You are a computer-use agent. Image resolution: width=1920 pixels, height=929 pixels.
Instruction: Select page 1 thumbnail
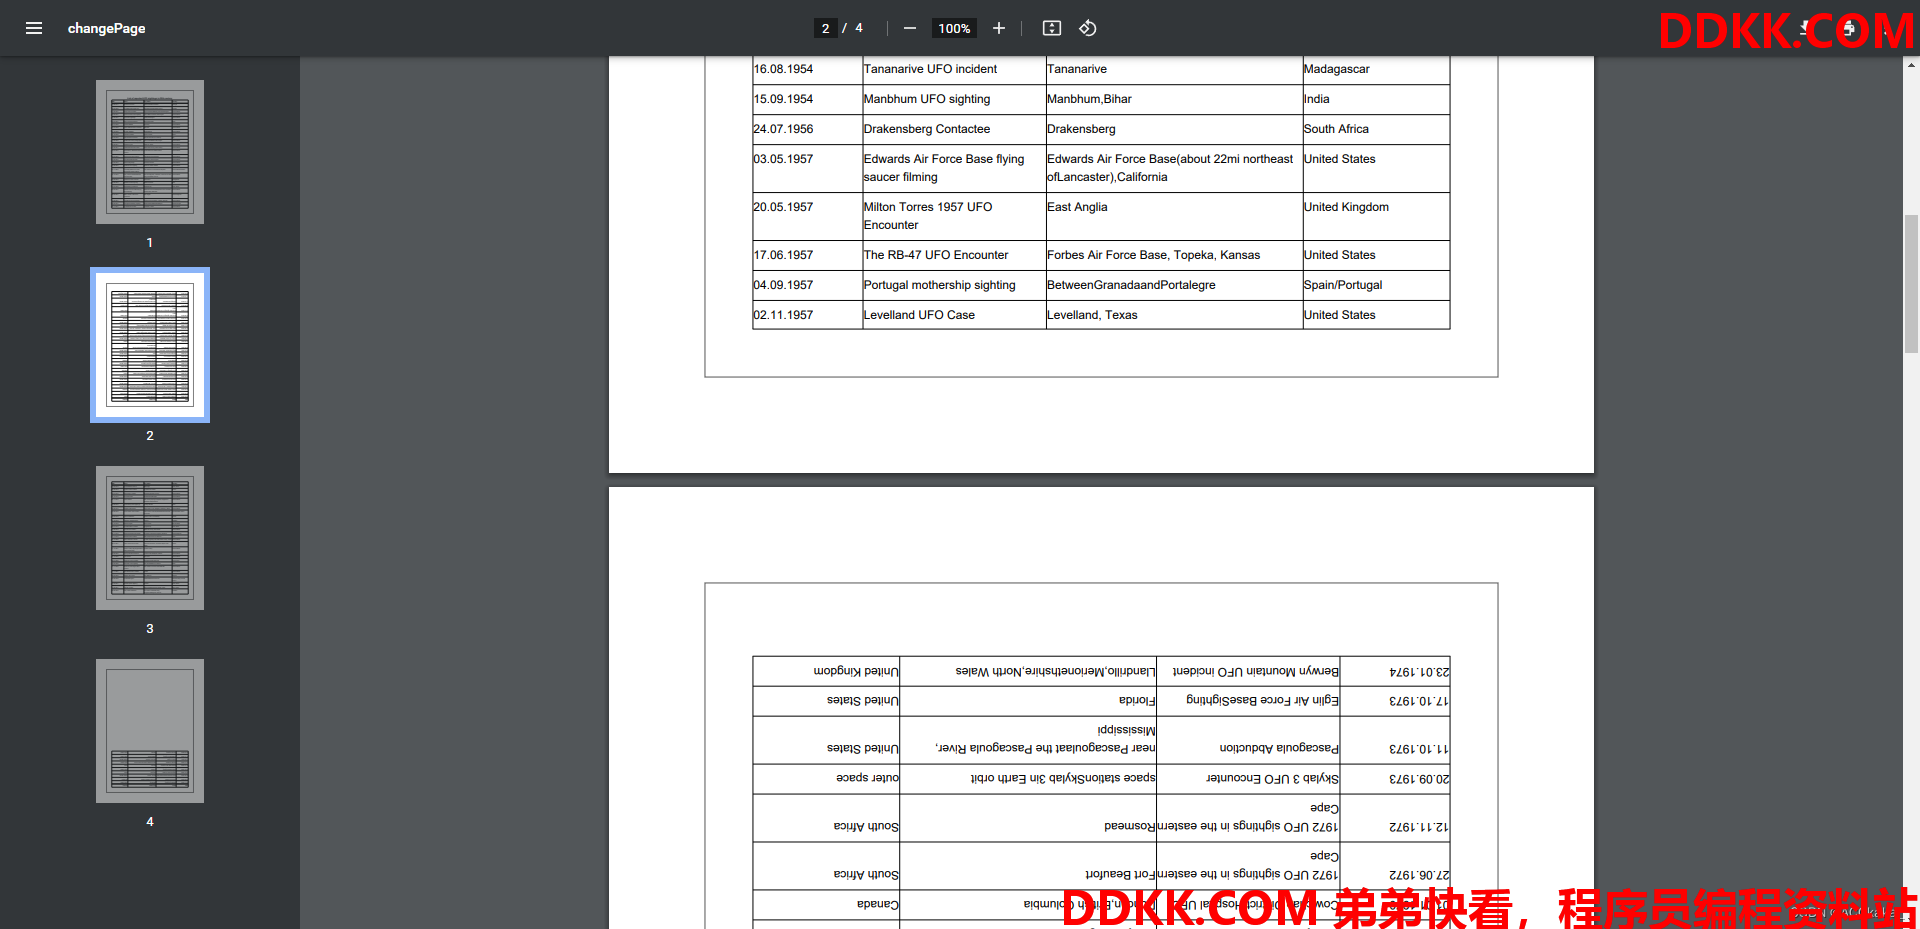(150, 152)
